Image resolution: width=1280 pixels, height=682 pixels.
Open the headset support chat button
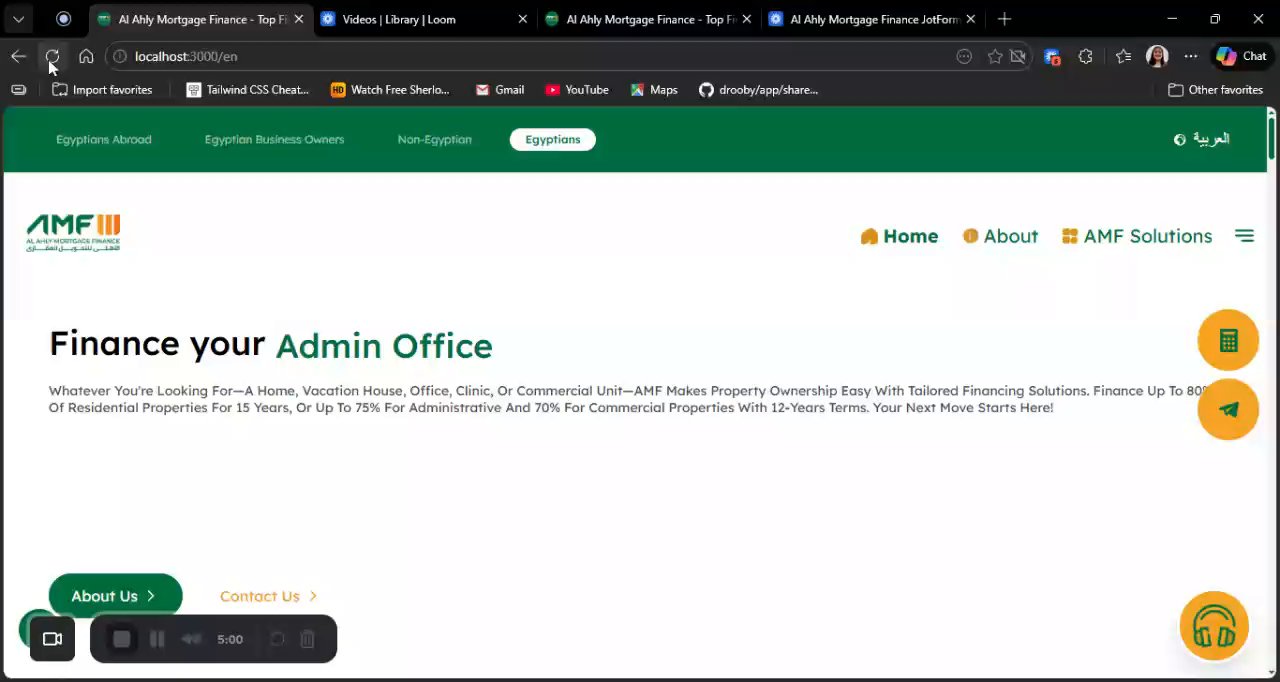pyautogui.click(x=1214, y=626)
